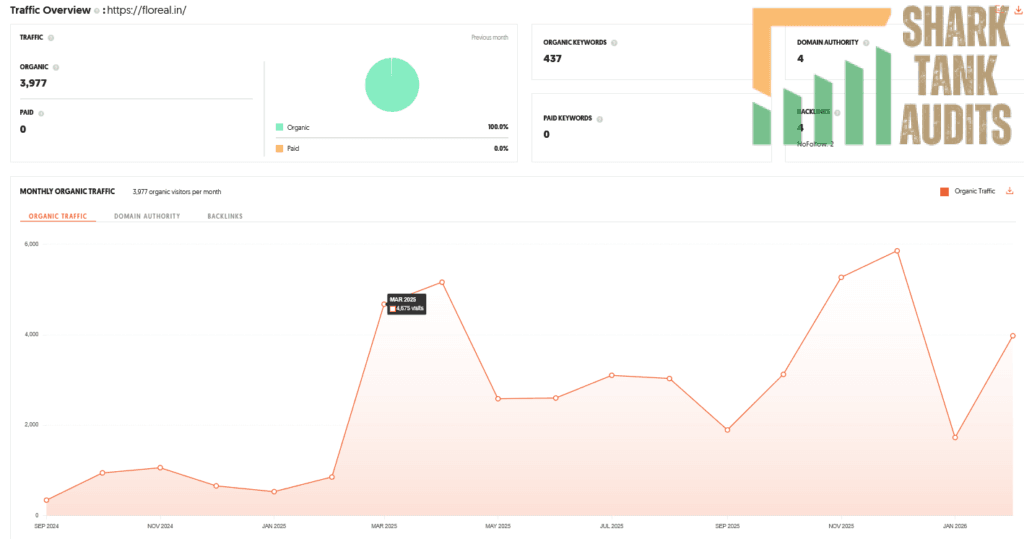Select the Oct 2025 data point
Viewport: 1024px width, 539px height.
click(x=783, y=375)
